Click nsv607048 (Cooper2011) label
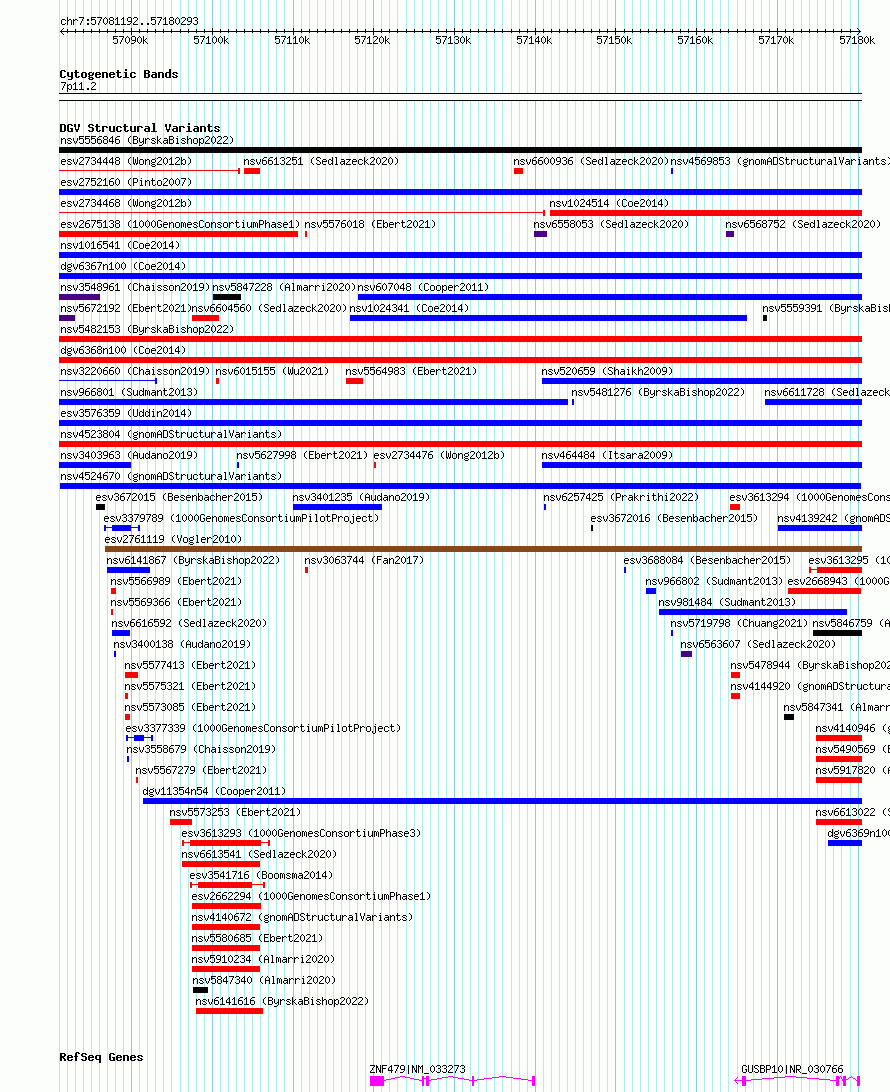The width and height of the screenshot is (890, 1092). pos(423,287)
